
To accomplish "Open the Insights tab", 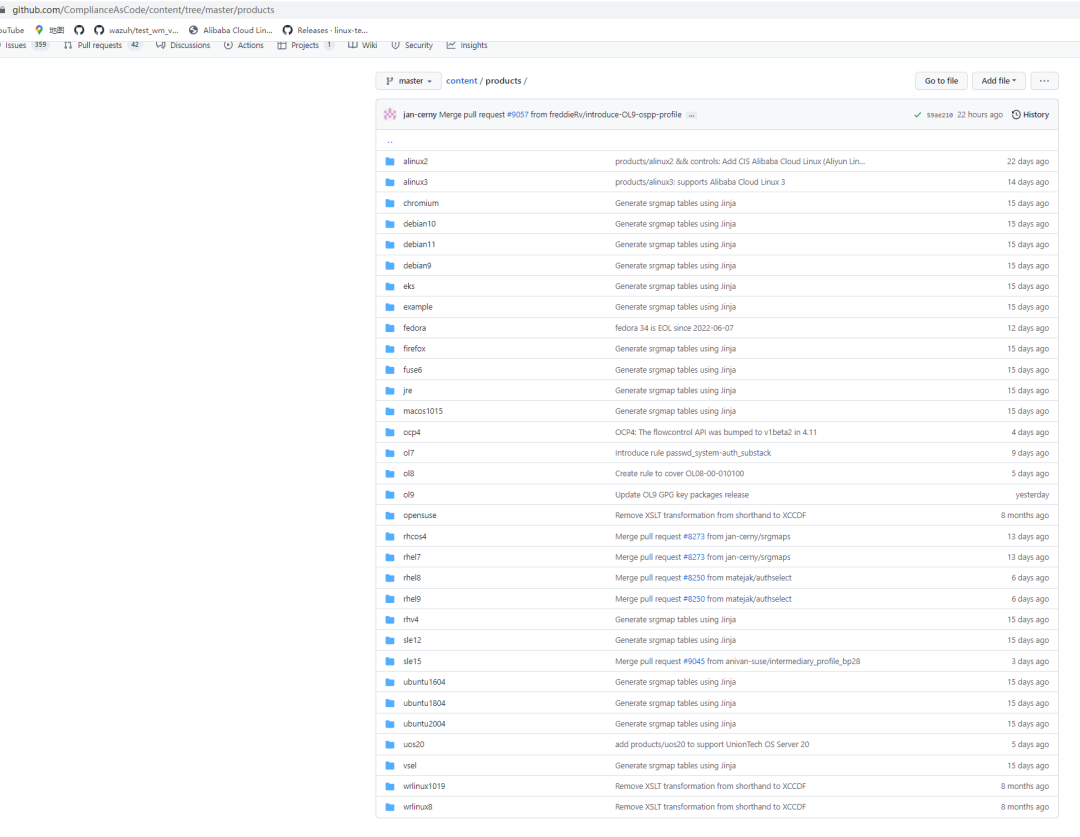I will point(467,45).
